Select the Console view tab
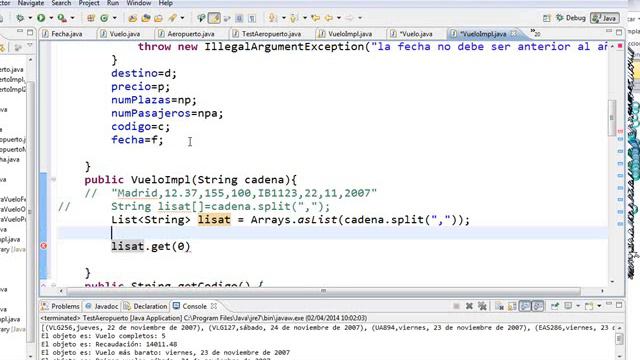This screenshot has width=640, height=360. (x=195, y=306)
